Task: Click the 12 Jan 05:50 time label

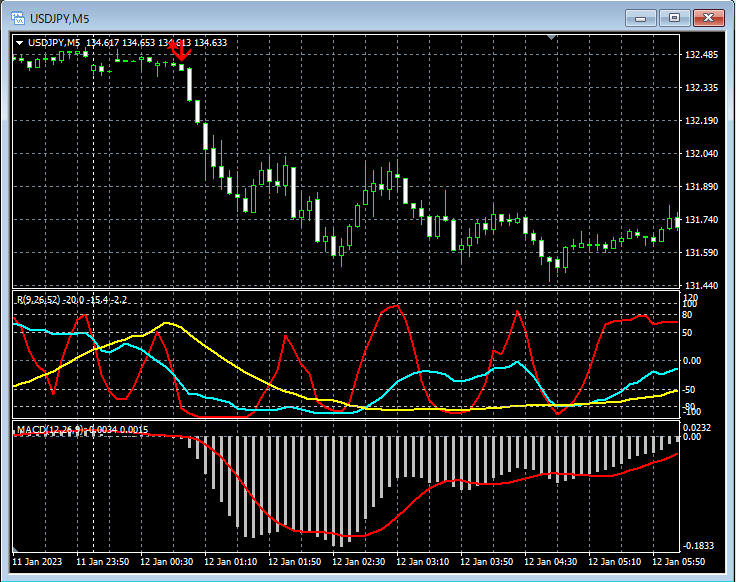Action: [x=680, y=562]
